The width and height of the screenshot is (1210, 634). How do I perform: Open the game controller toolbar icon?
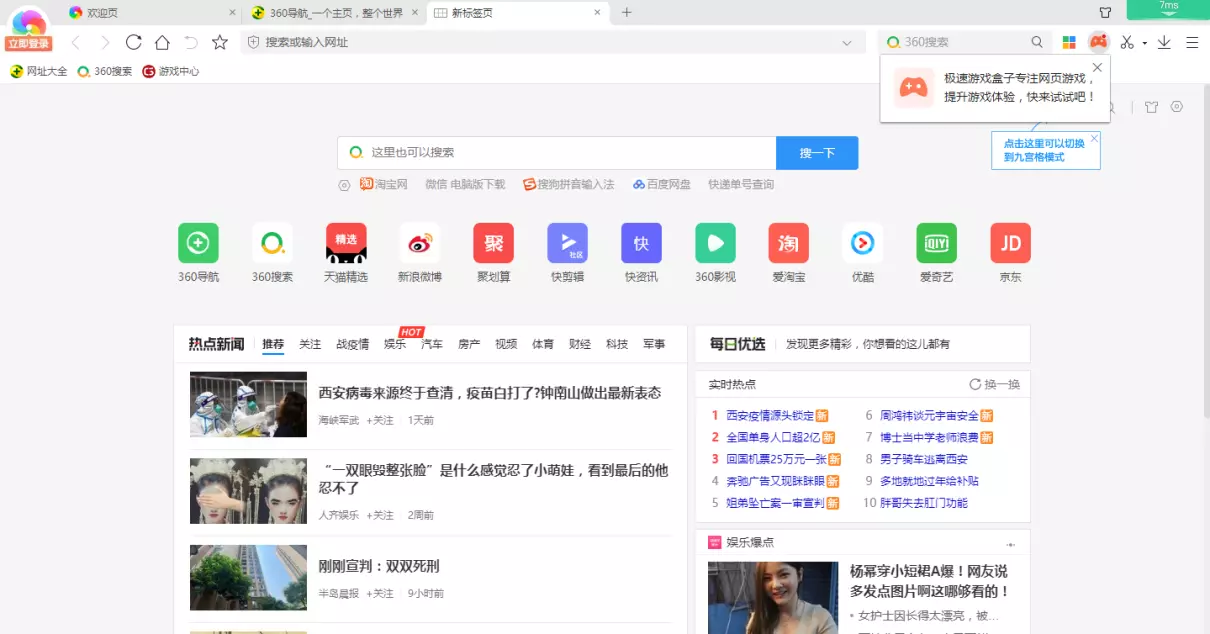click(1099, 42)
